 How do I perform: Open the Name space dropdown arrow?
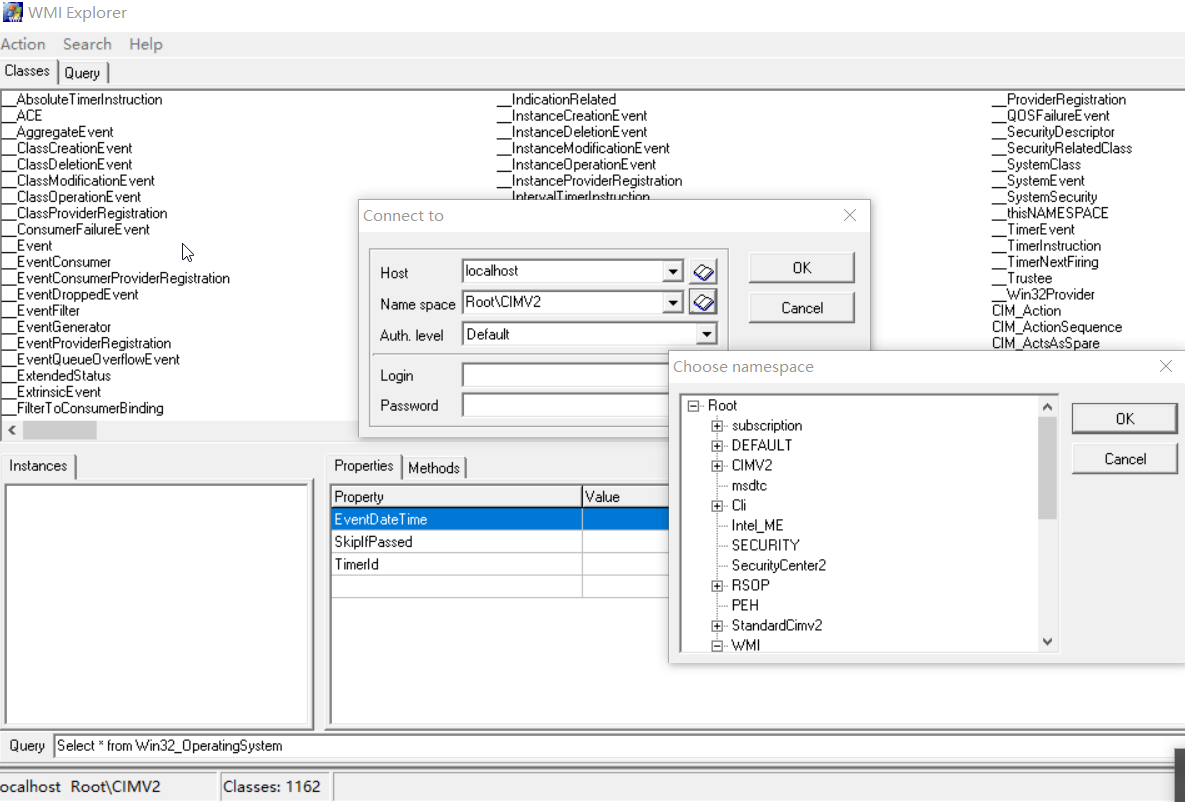click(672, 302)
